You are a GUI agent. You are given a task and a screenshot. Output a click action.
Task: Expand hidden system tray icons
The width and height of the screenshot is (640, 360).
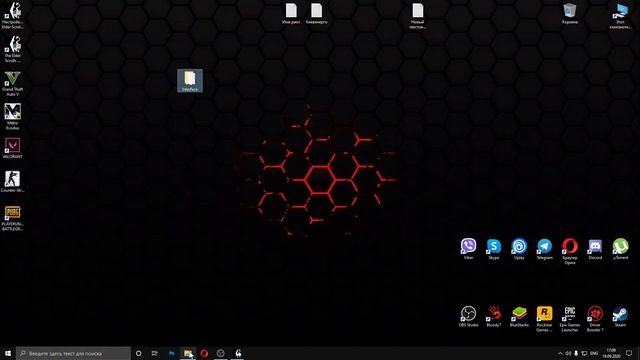tap(560, 353)
